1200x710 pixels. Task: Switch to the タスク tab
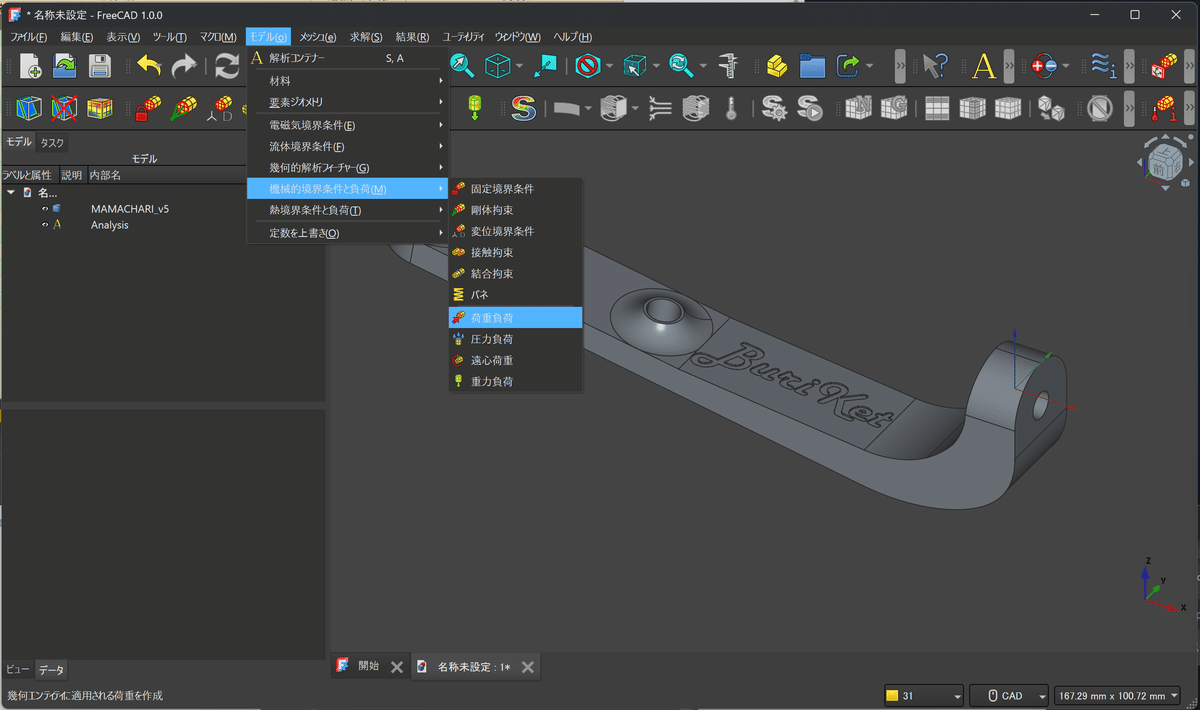point(51,143)
